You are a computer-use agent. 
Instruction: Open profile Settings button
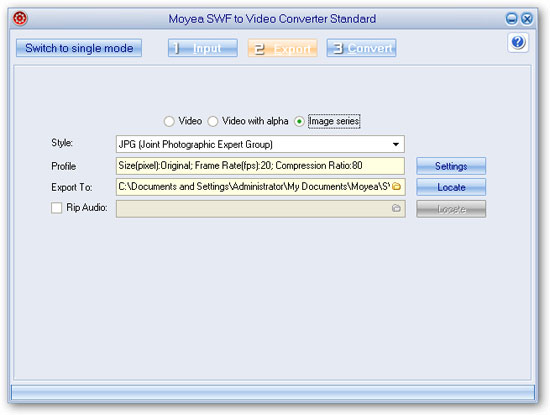tap(451, 166)
